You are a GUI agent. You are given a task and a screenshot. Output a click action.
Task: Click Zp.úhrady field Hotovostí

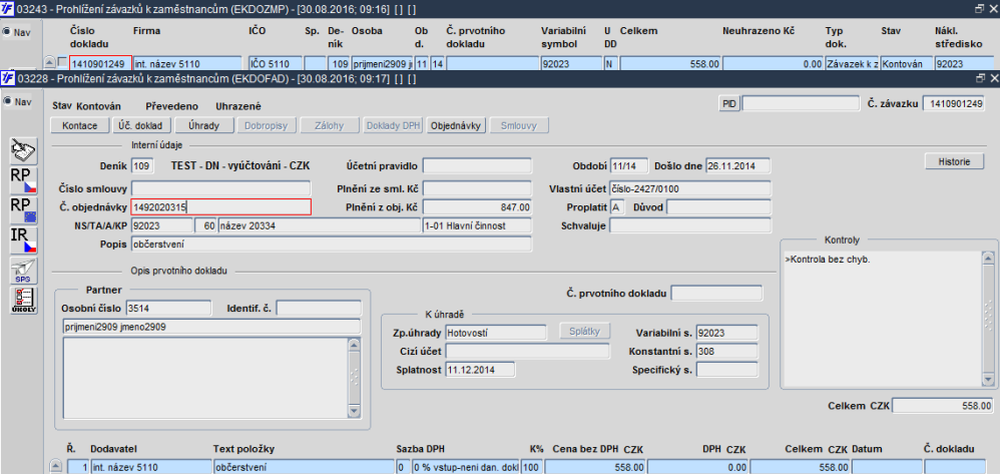(496, 332)
